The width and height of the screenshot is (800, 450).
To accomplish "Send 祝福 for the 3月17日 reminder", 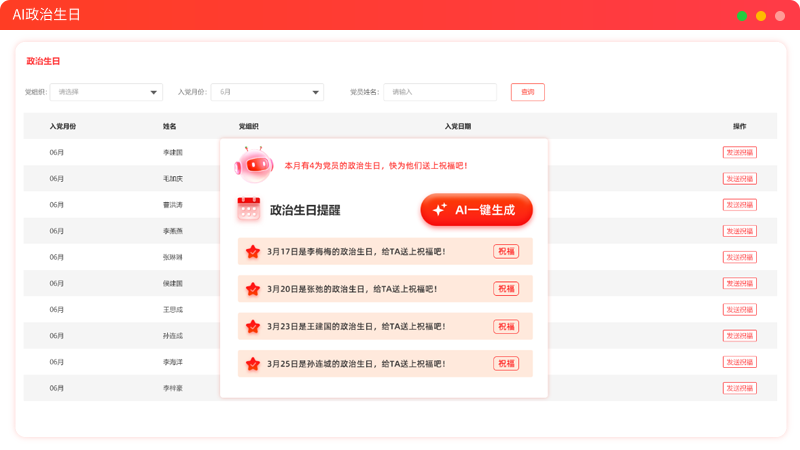I will pos(506,252).
